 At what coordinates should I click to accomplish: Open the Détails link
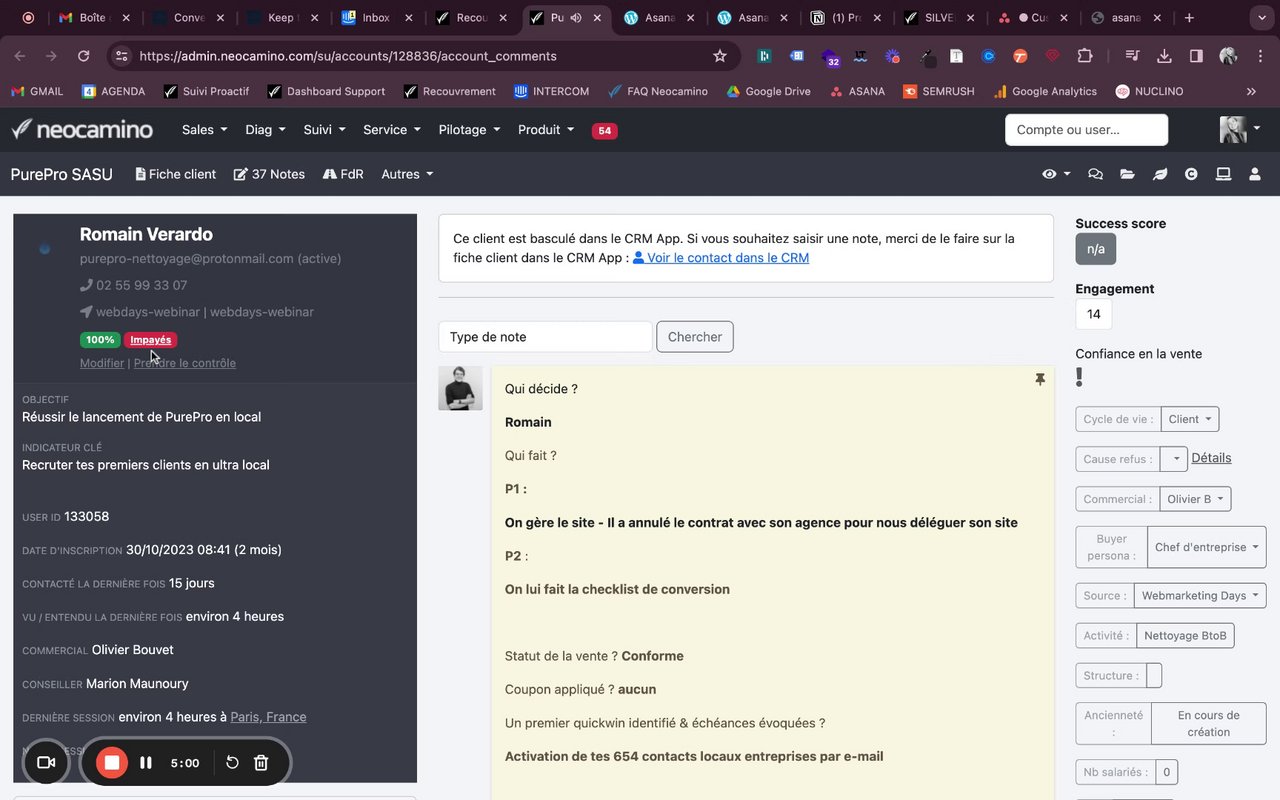(x=1211, y=458)
